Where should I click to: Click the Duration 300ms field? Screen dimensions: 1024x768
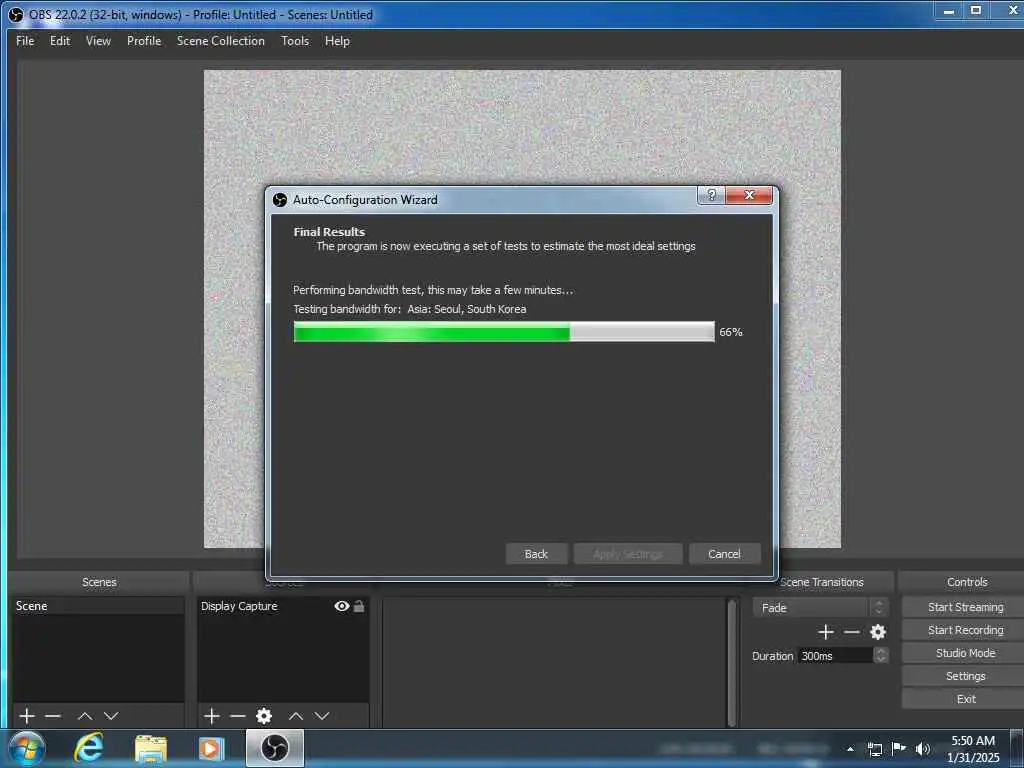pyautogui.click(x=835, y=655)
